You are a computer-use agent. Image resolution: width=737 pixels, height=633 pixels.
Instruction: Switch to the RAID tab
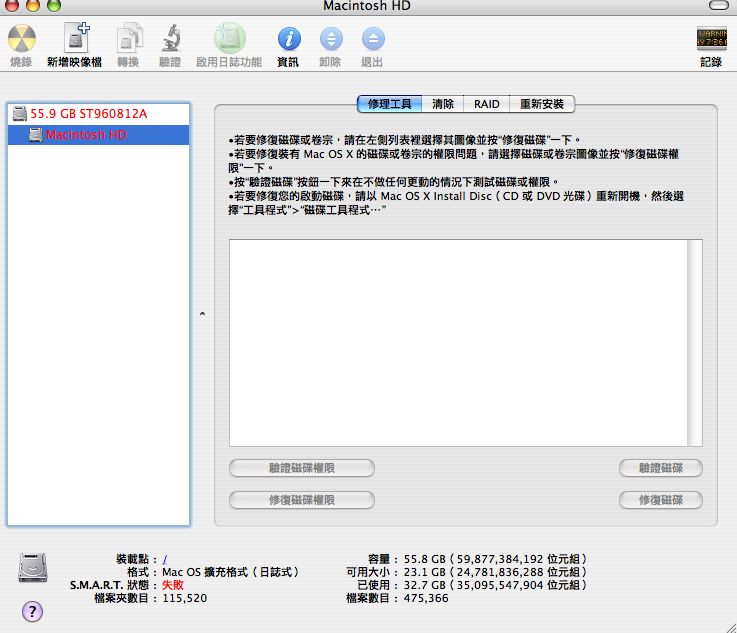point(486,104)
